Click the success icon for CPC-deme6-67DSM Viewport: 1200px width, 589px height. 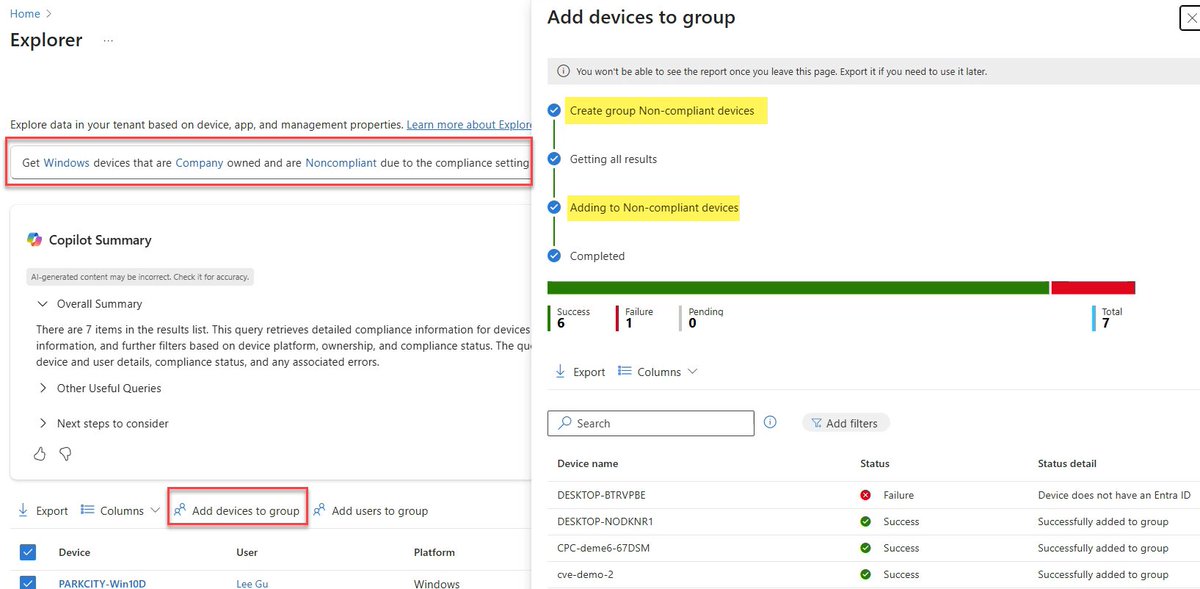coord(865,548)
